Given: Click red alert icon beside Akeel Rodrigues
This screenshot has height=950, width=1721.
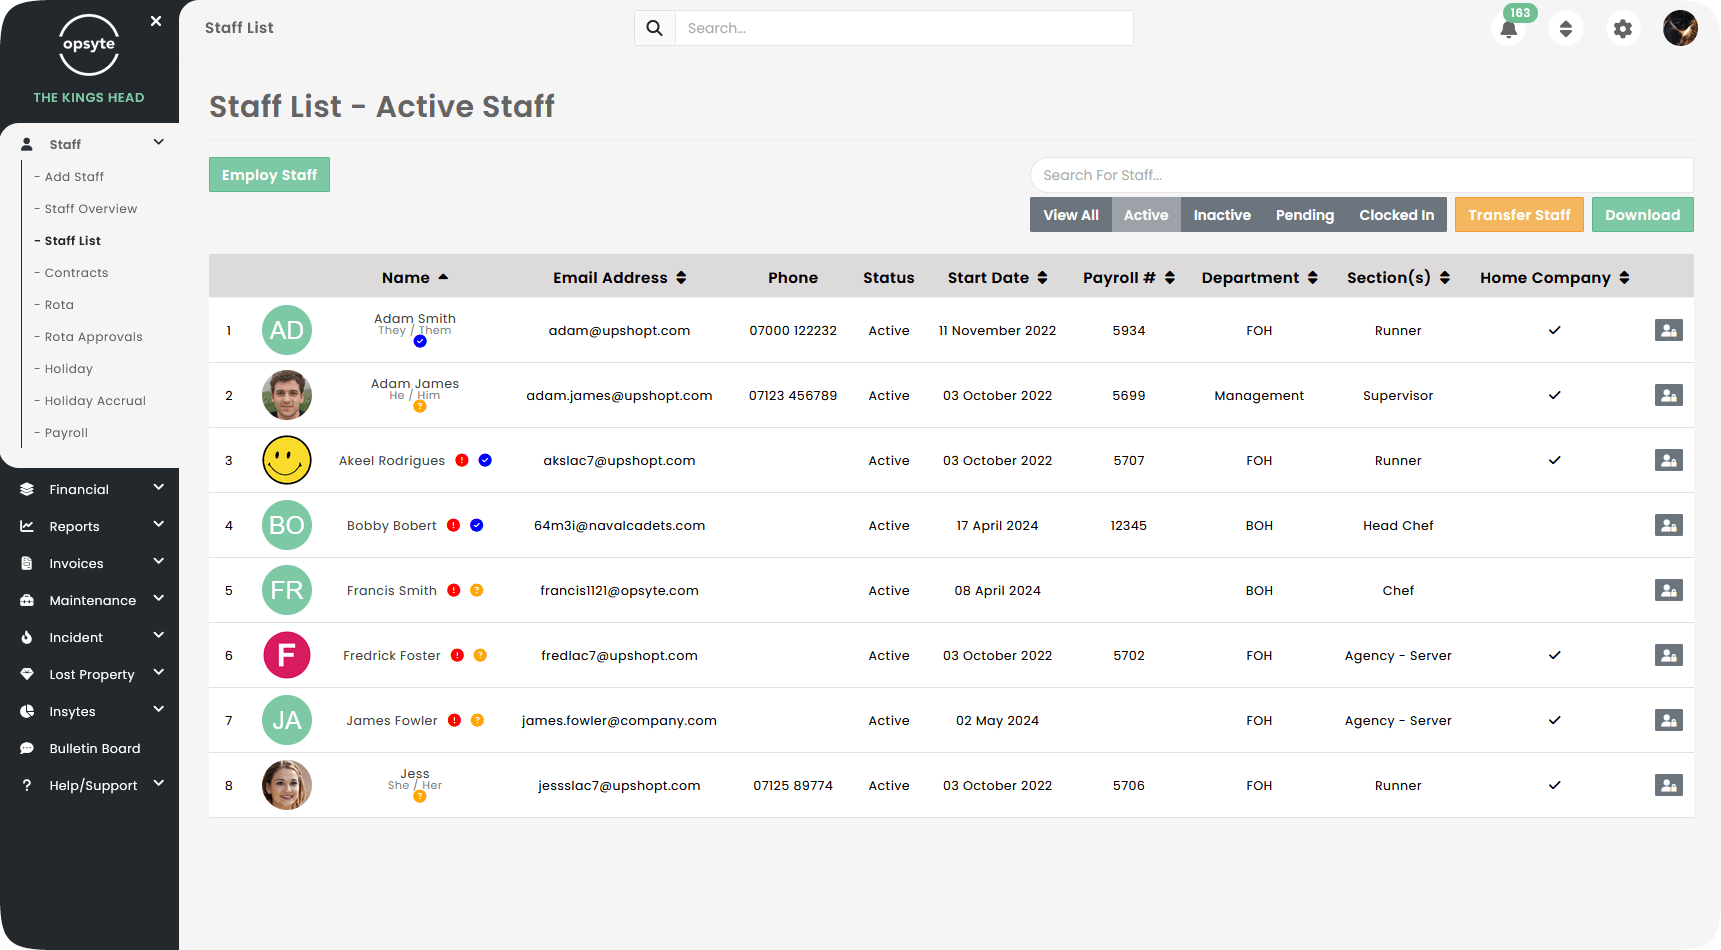Looking at the screenshot, I should coord(462,460).
